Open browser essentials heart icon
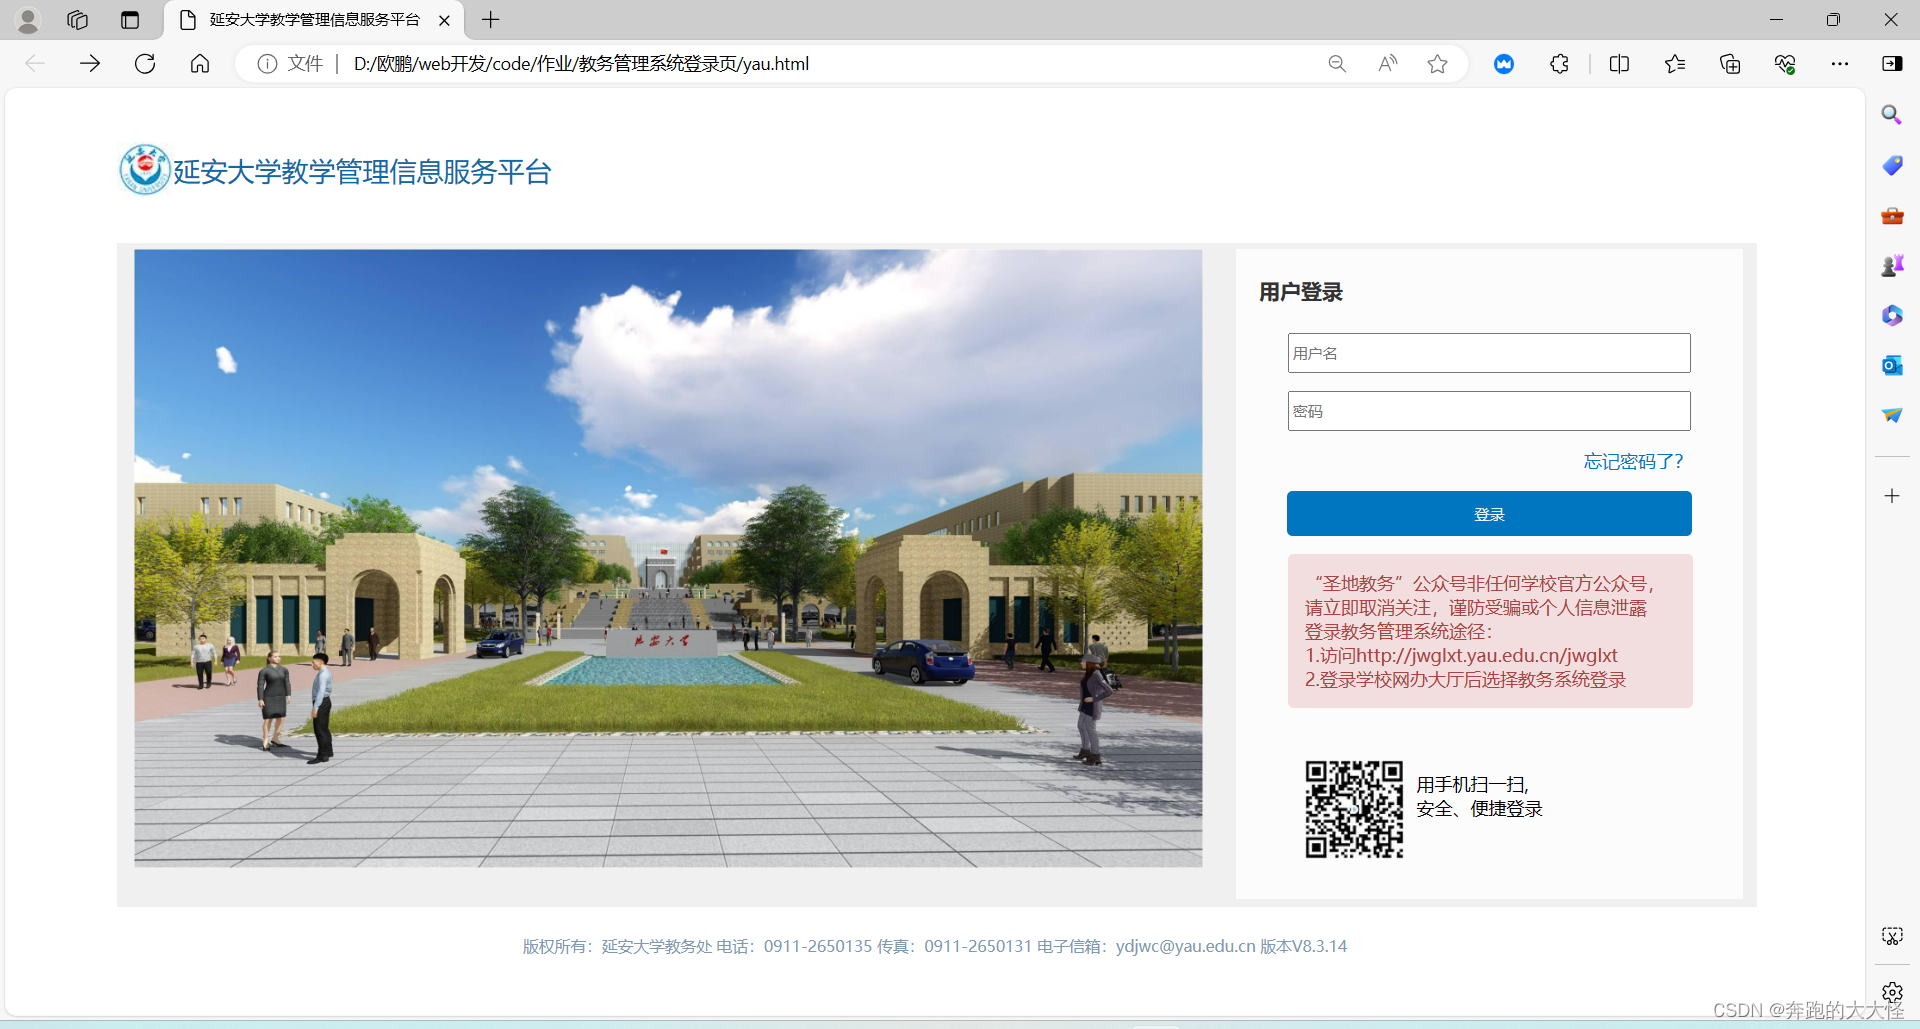 (1785, 64)
